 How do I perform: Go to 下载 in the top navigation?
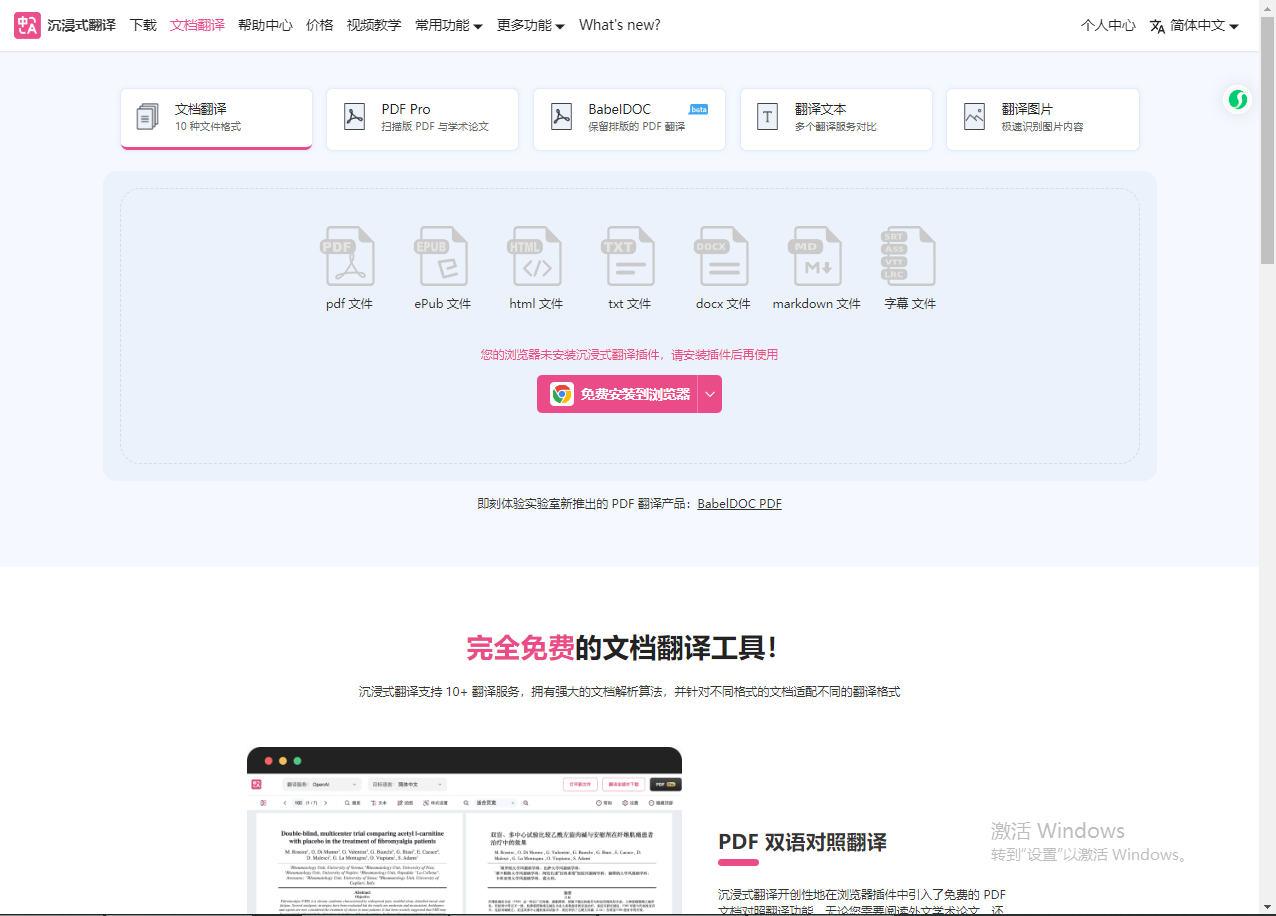point(143,25)
